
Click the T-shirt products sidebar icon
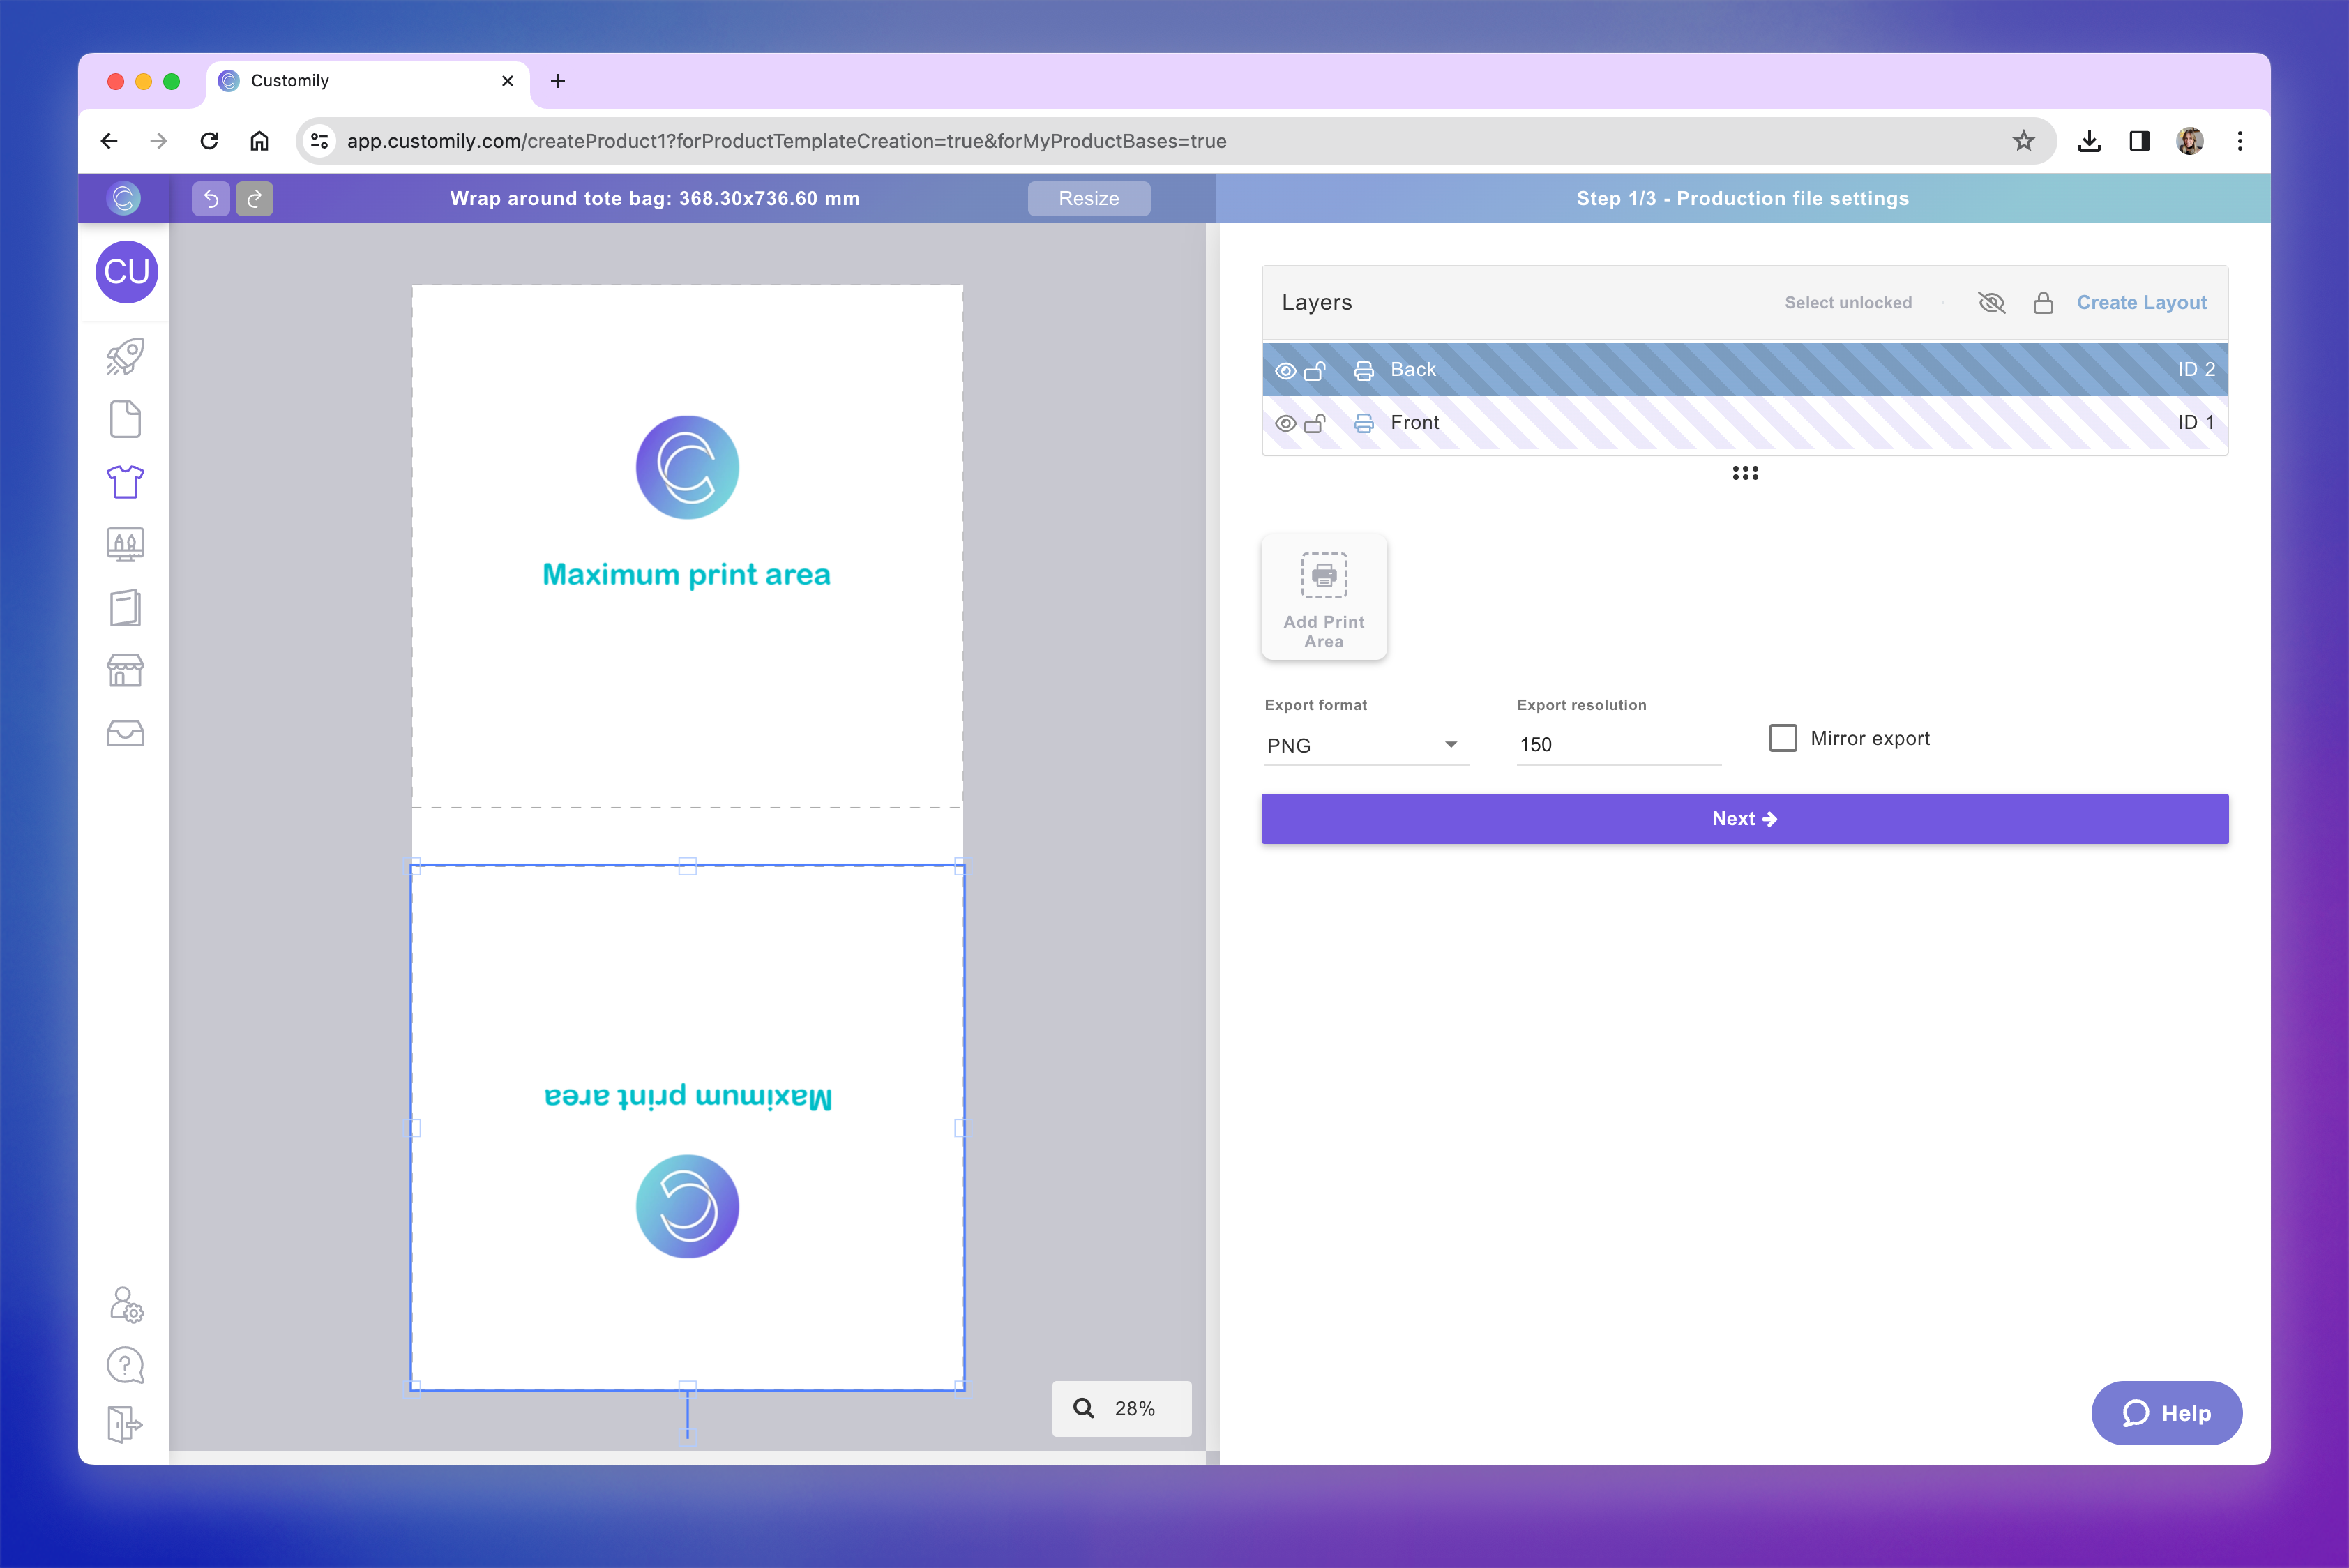pos(125,482)
